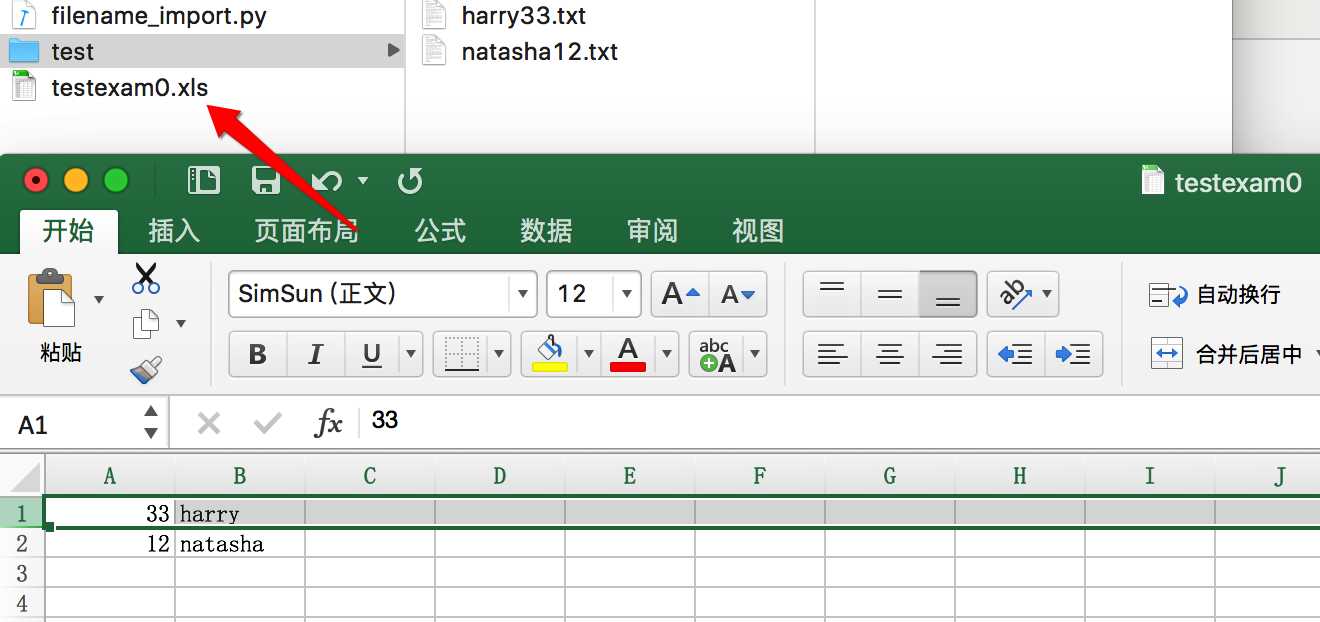Click the Save icon
The height and width of the screenshot is (622, 1320).
coord(266,180)
